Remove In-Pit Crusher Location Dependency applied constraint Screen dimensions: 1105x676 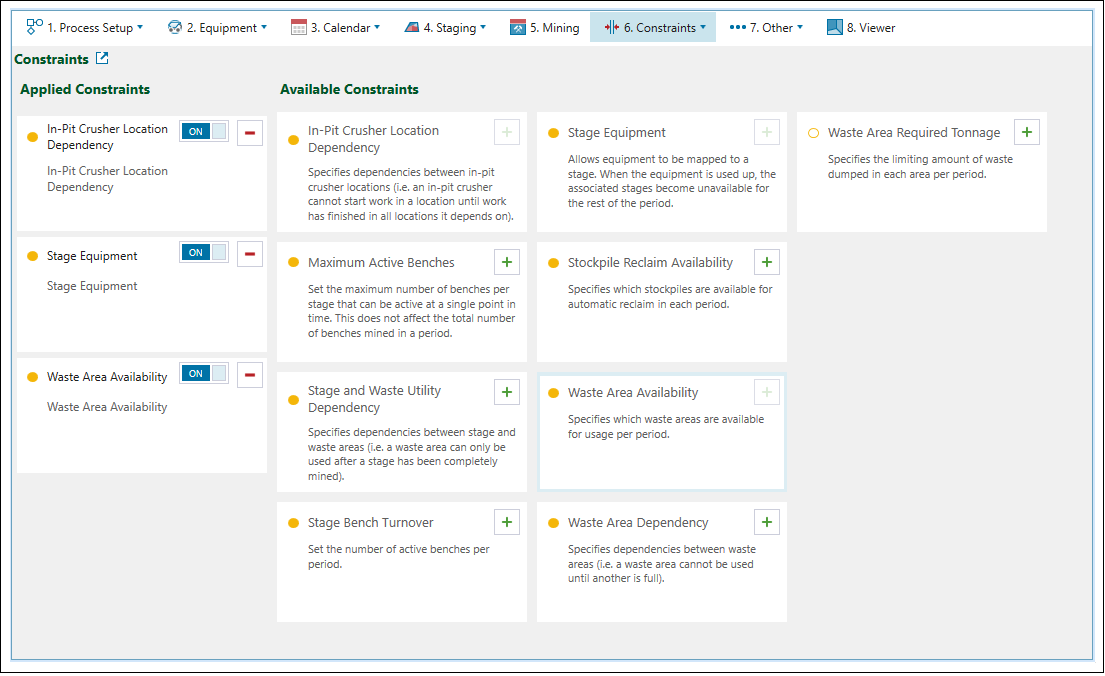250,132
